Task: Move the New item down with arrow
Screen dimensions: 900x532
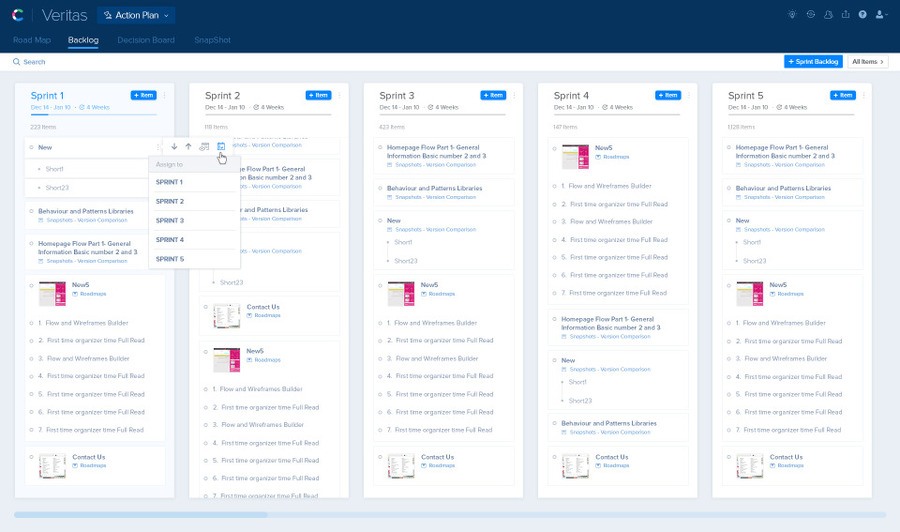Action: 174,147
